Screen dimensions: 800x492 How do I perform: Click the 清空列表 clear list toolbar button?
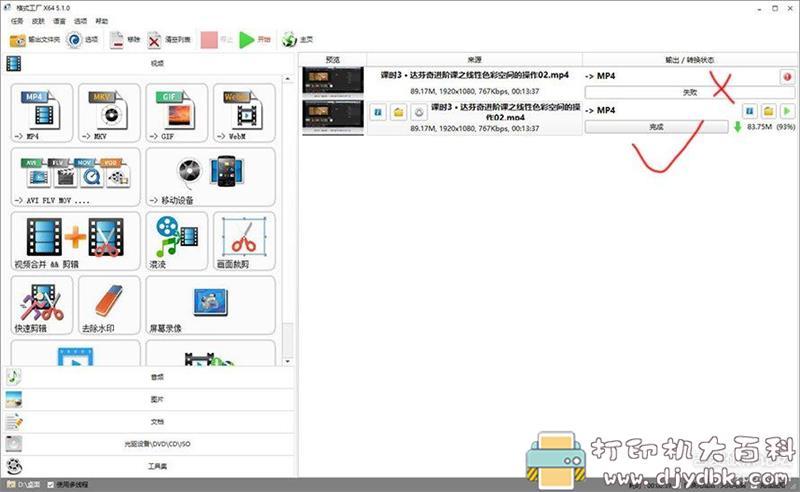point(169,39)
